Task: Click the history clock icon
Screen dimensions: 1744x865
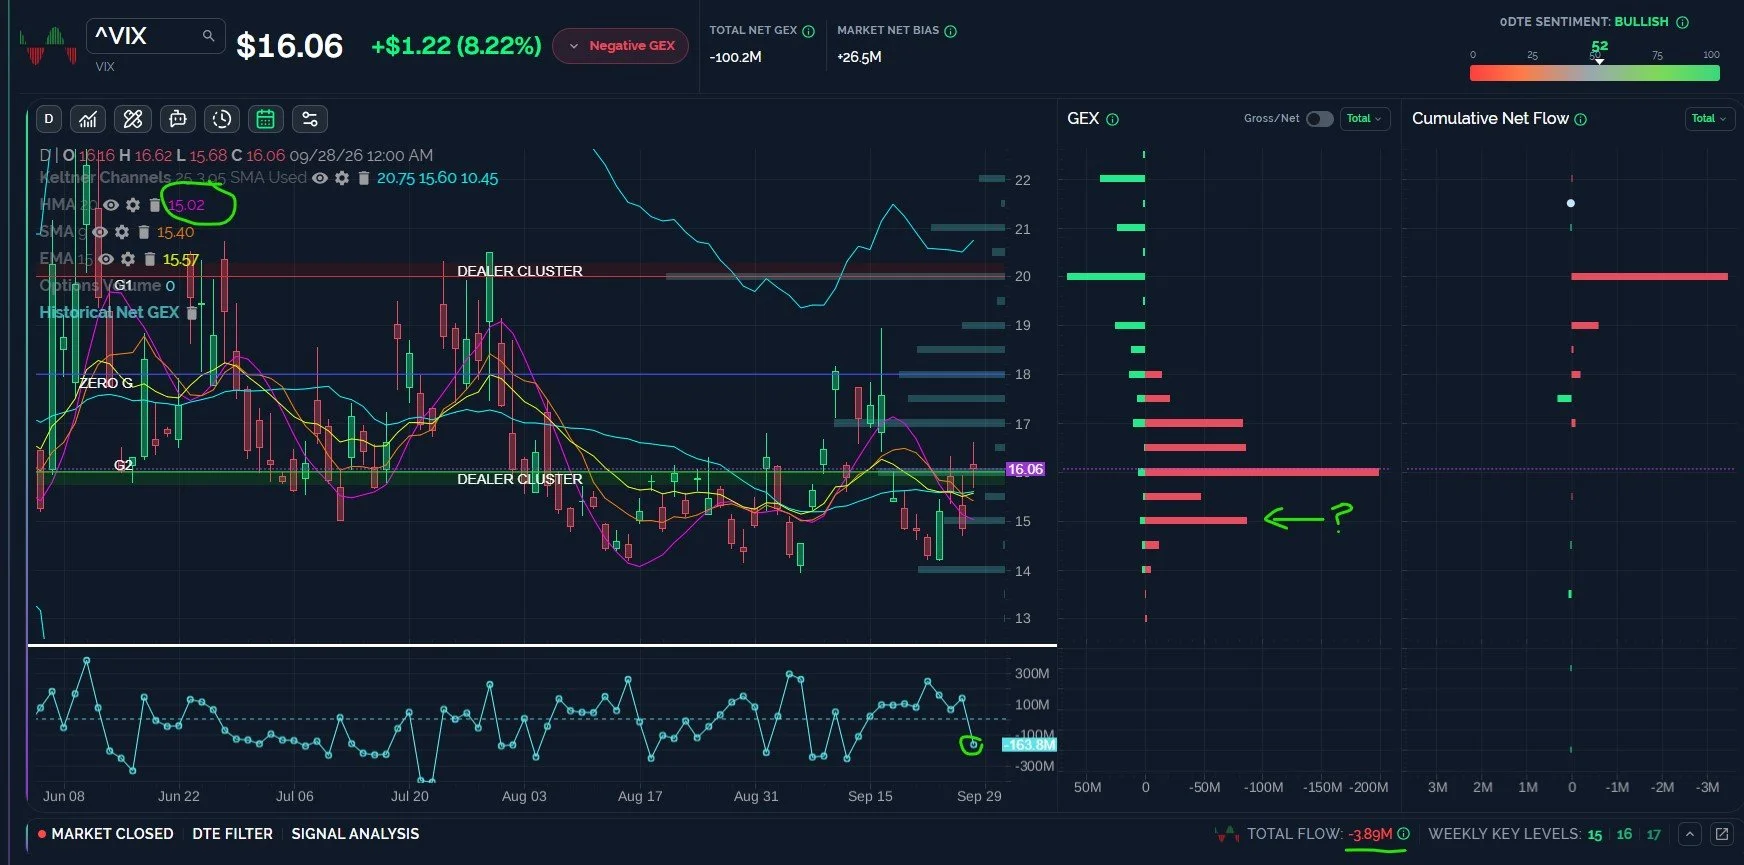Action: click(x=221, y=119)
